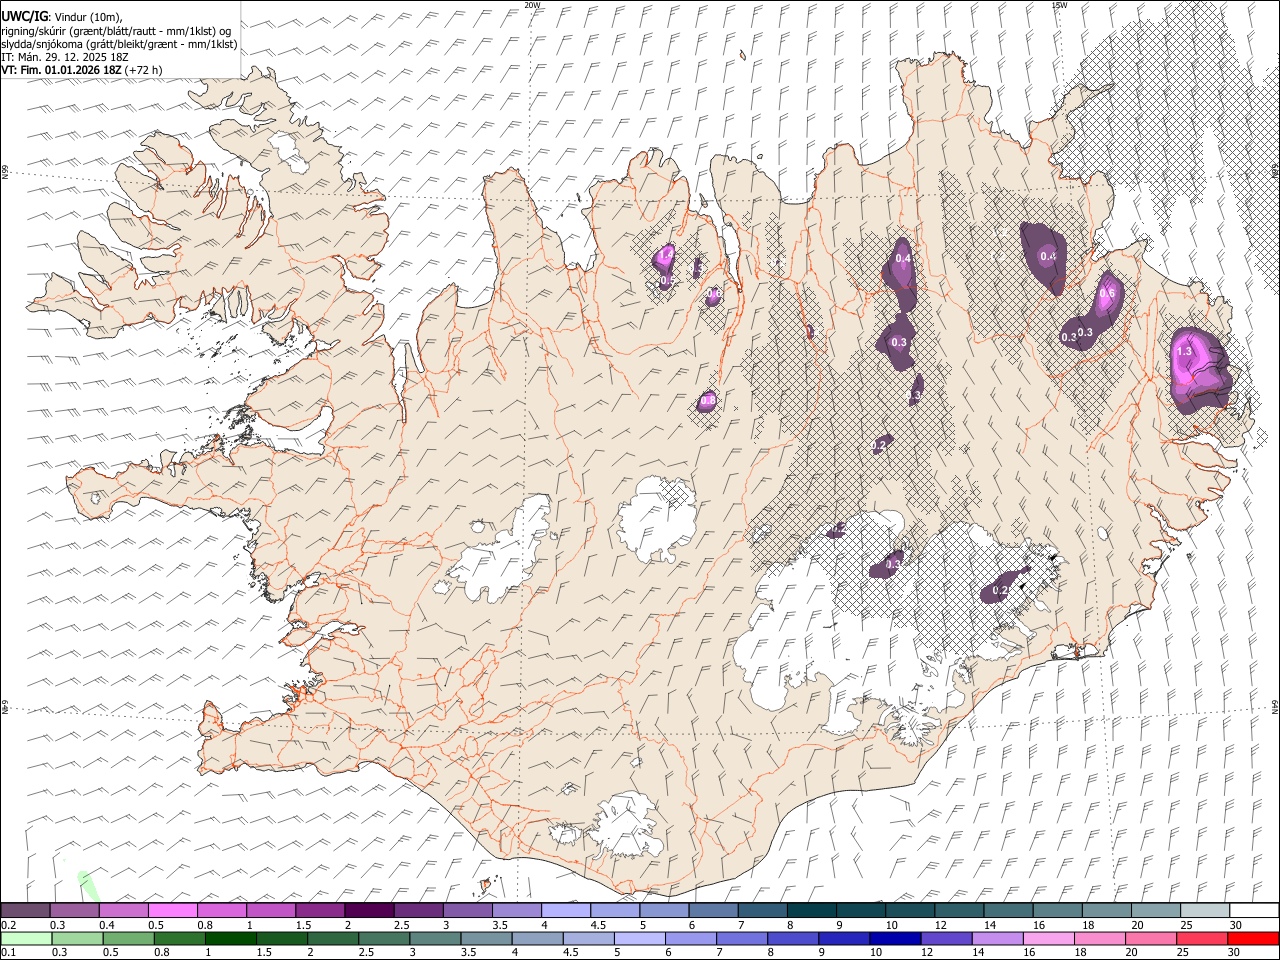
Task: Select the 'VT: Fim. 01.01.2026 18Z (+72 h)' line
Action: (82, 70)
